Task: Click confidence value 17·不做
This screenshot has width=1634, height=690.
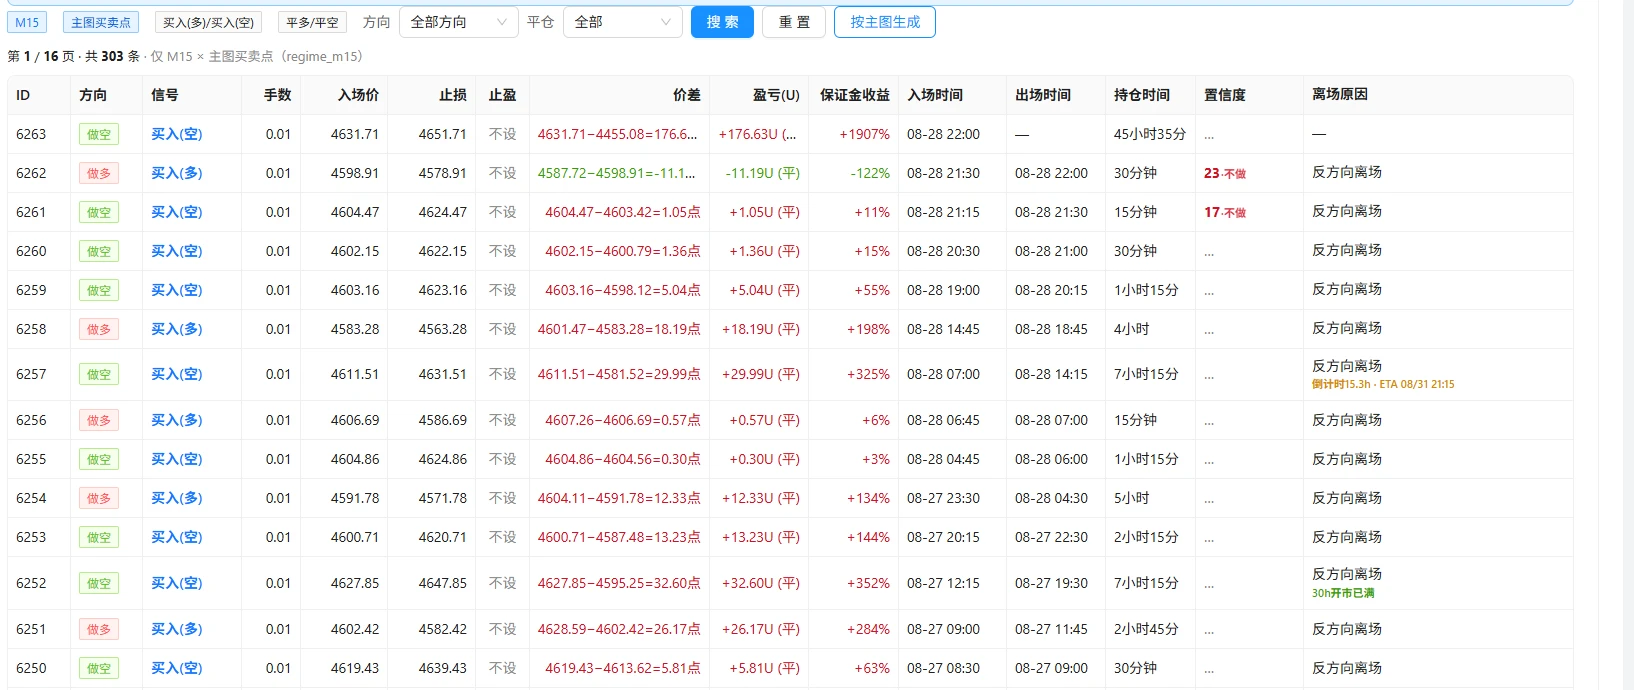Action: (1225, 212)
